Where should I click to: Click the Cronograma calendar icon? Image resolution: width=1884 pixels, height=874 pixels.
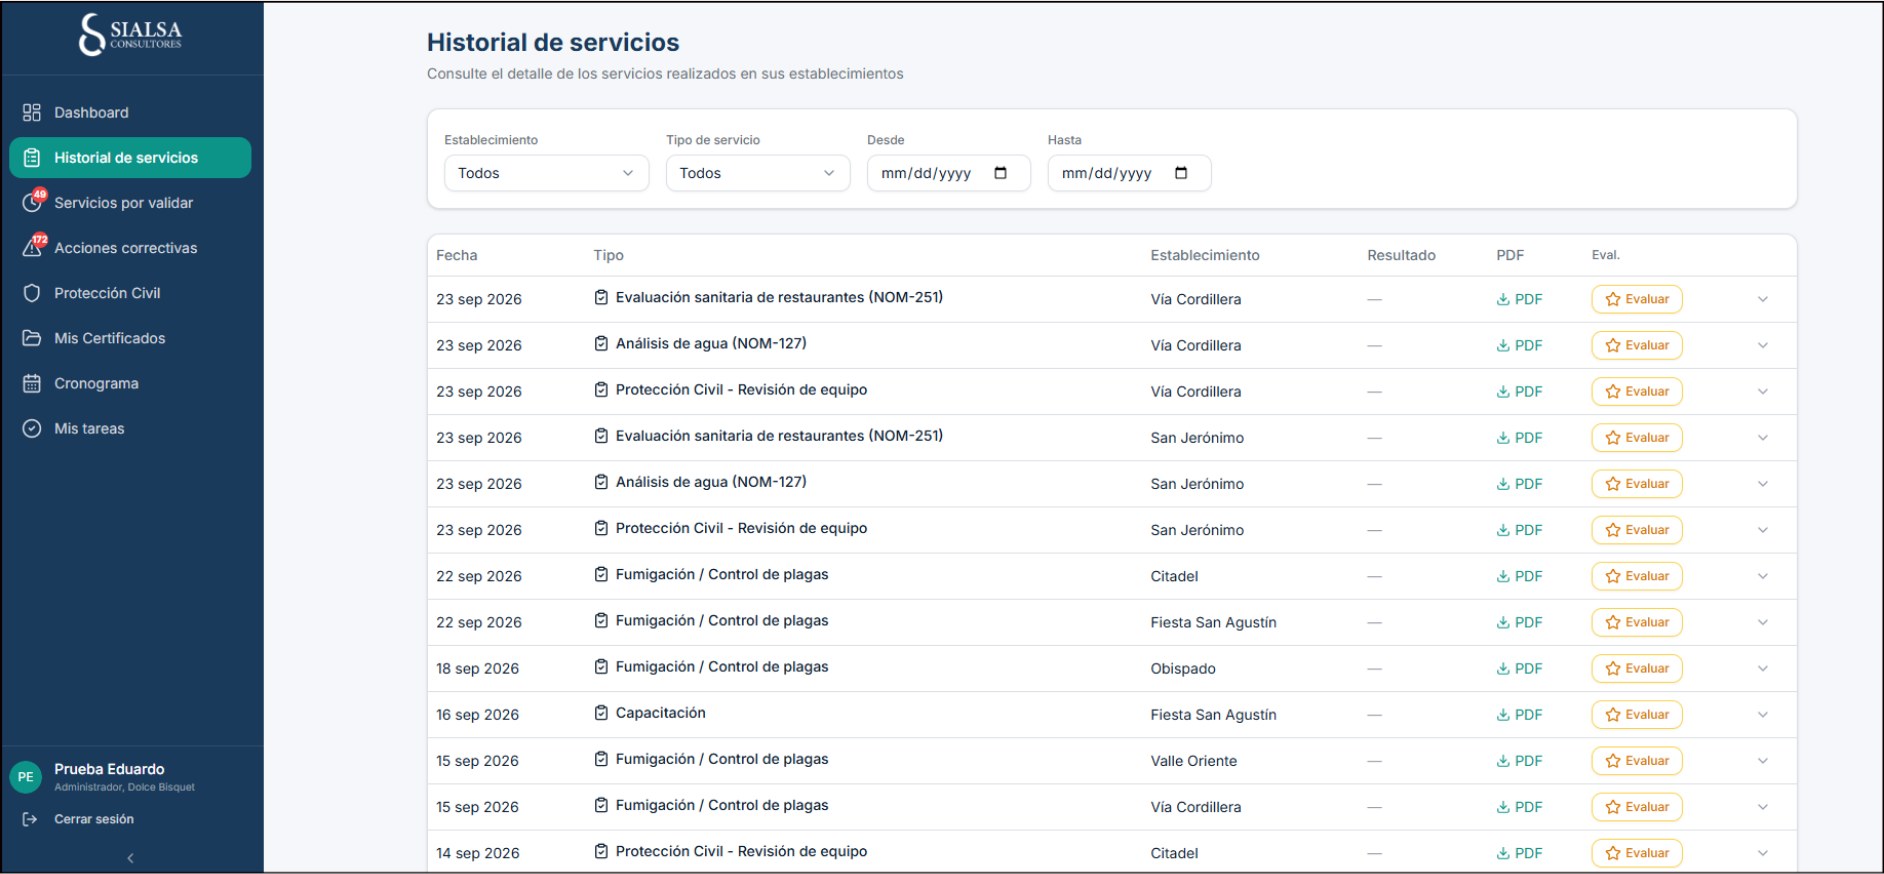coord(32,383)
